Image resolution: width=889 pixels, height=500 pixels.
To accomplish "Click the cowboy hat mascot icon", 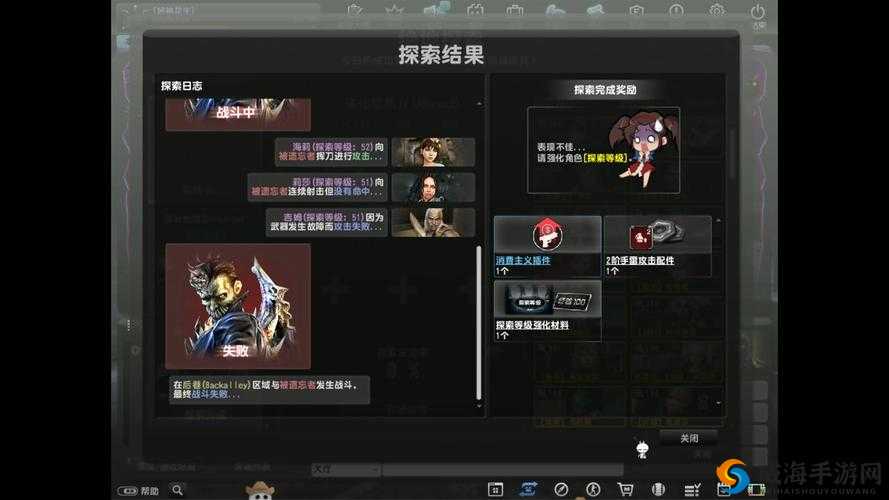I will [x=260, y=490].
